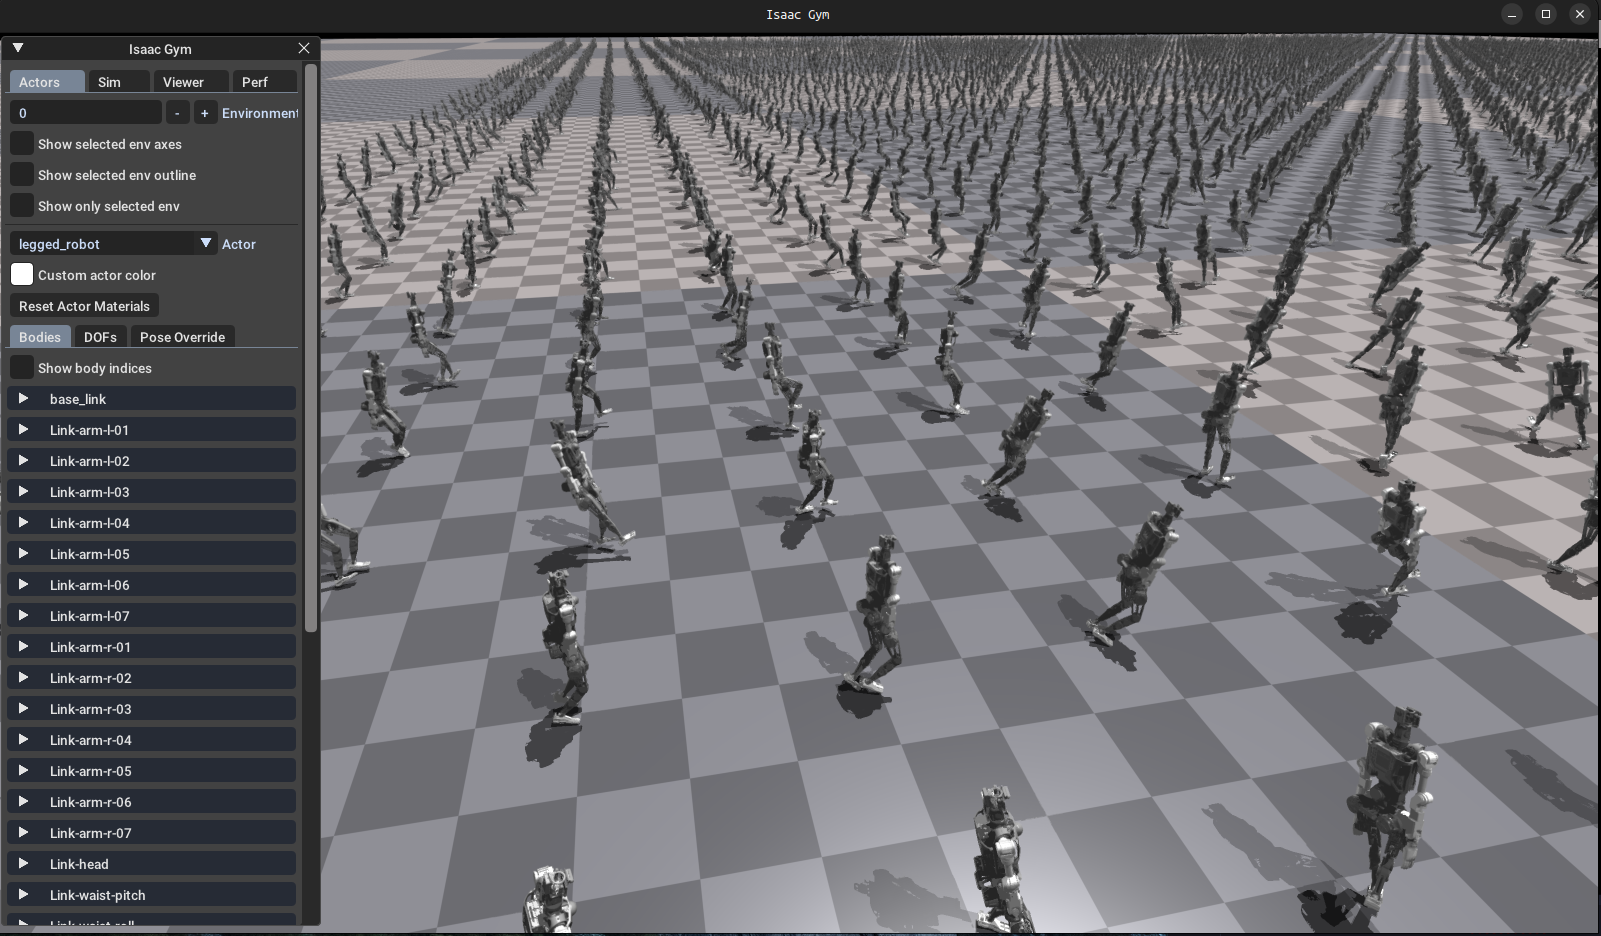
Task: Minimize the Isaac Gym window
Action: point(1512,14)
